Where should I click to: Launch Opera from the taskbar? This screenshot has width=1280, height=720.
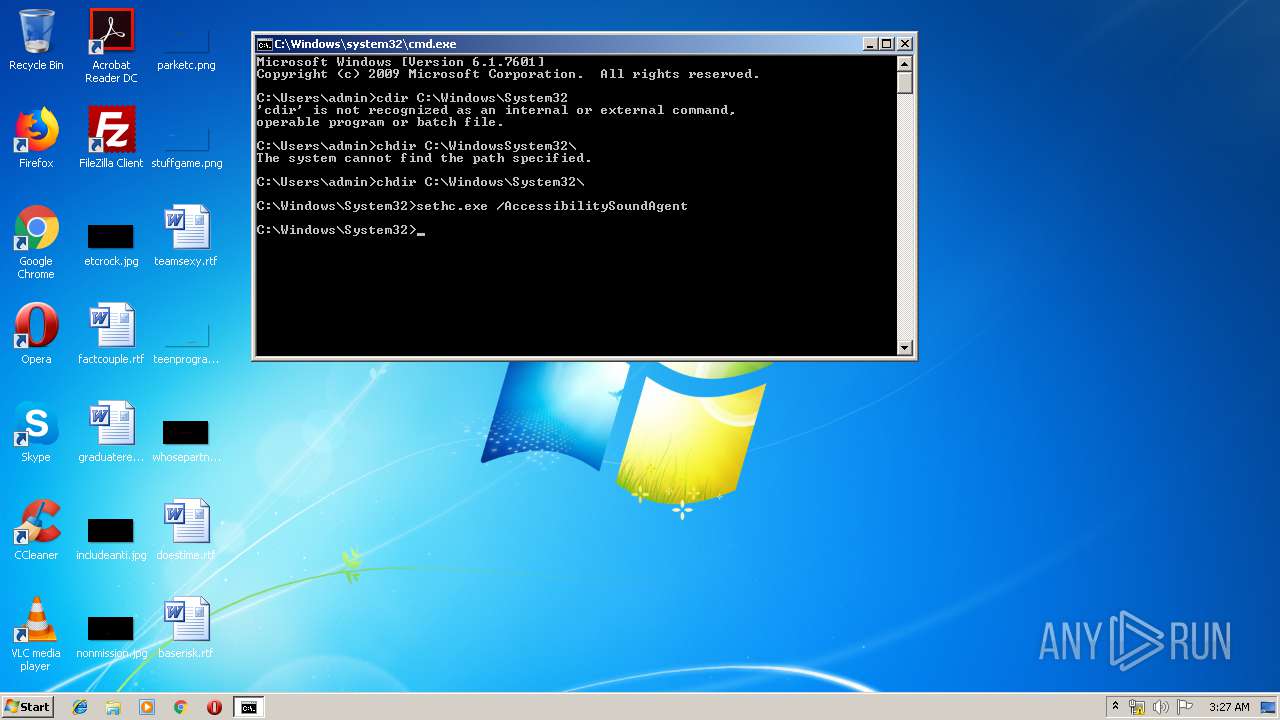coord(214,707)
